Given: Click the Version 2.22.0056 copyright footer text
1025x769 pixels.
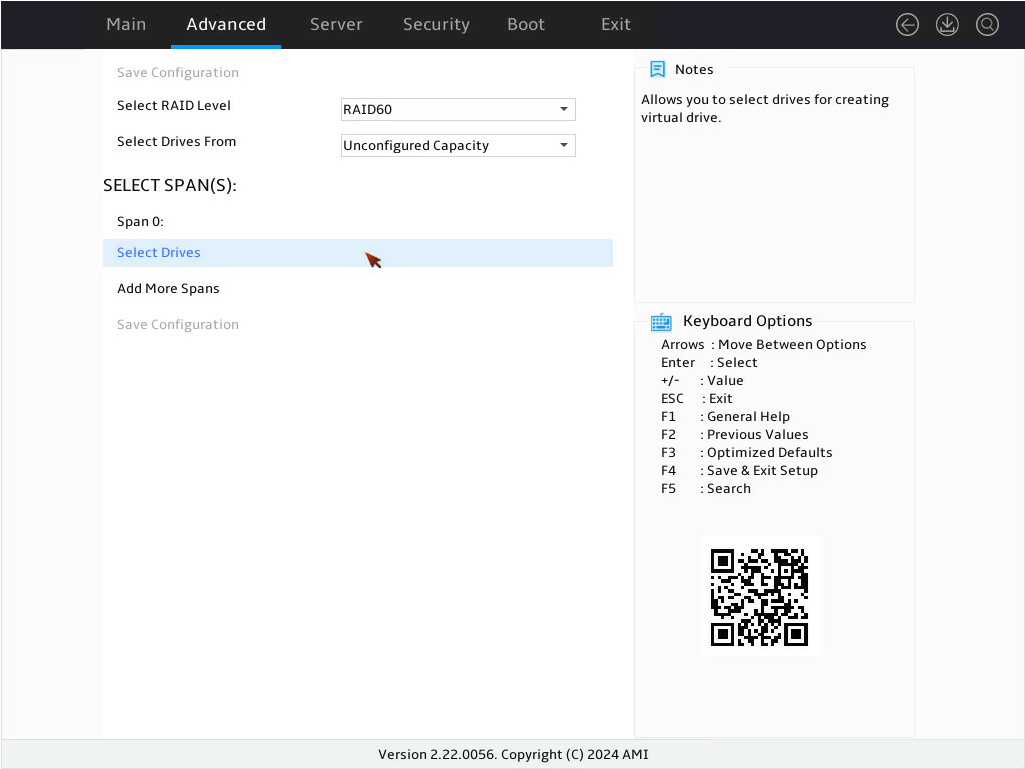Looking at the screenshot, I should pyautogui.click(x=513, y=755).
